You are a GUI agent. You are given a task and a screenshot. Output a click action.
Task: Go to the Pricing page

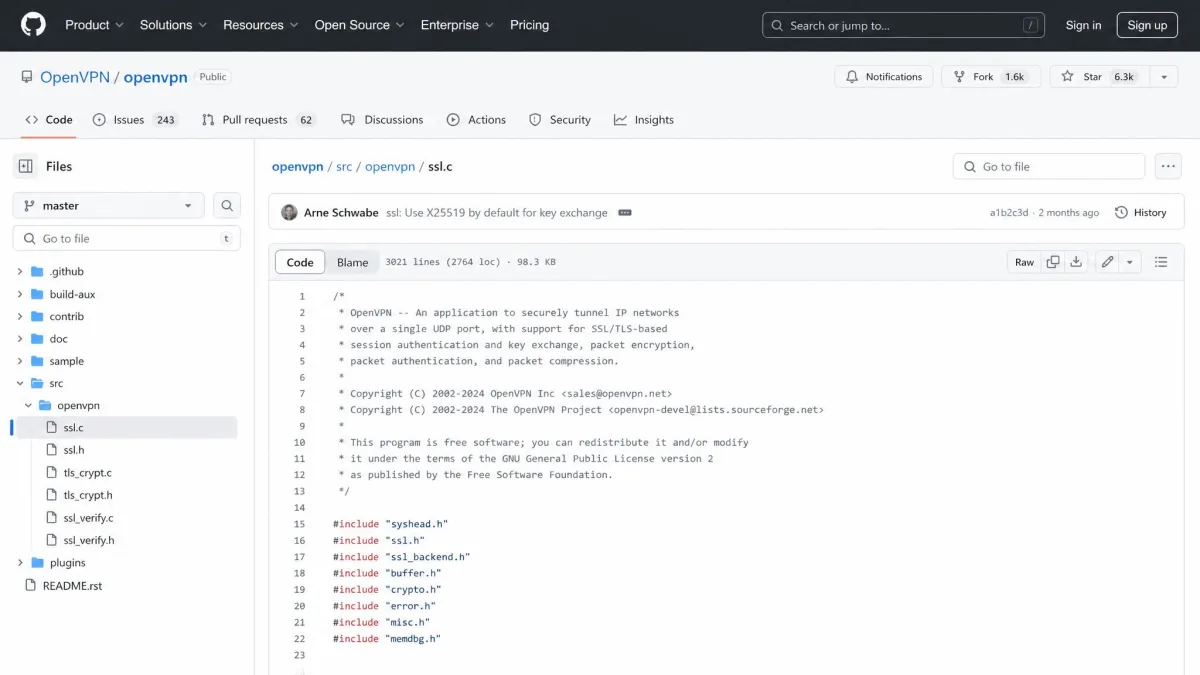529,25
